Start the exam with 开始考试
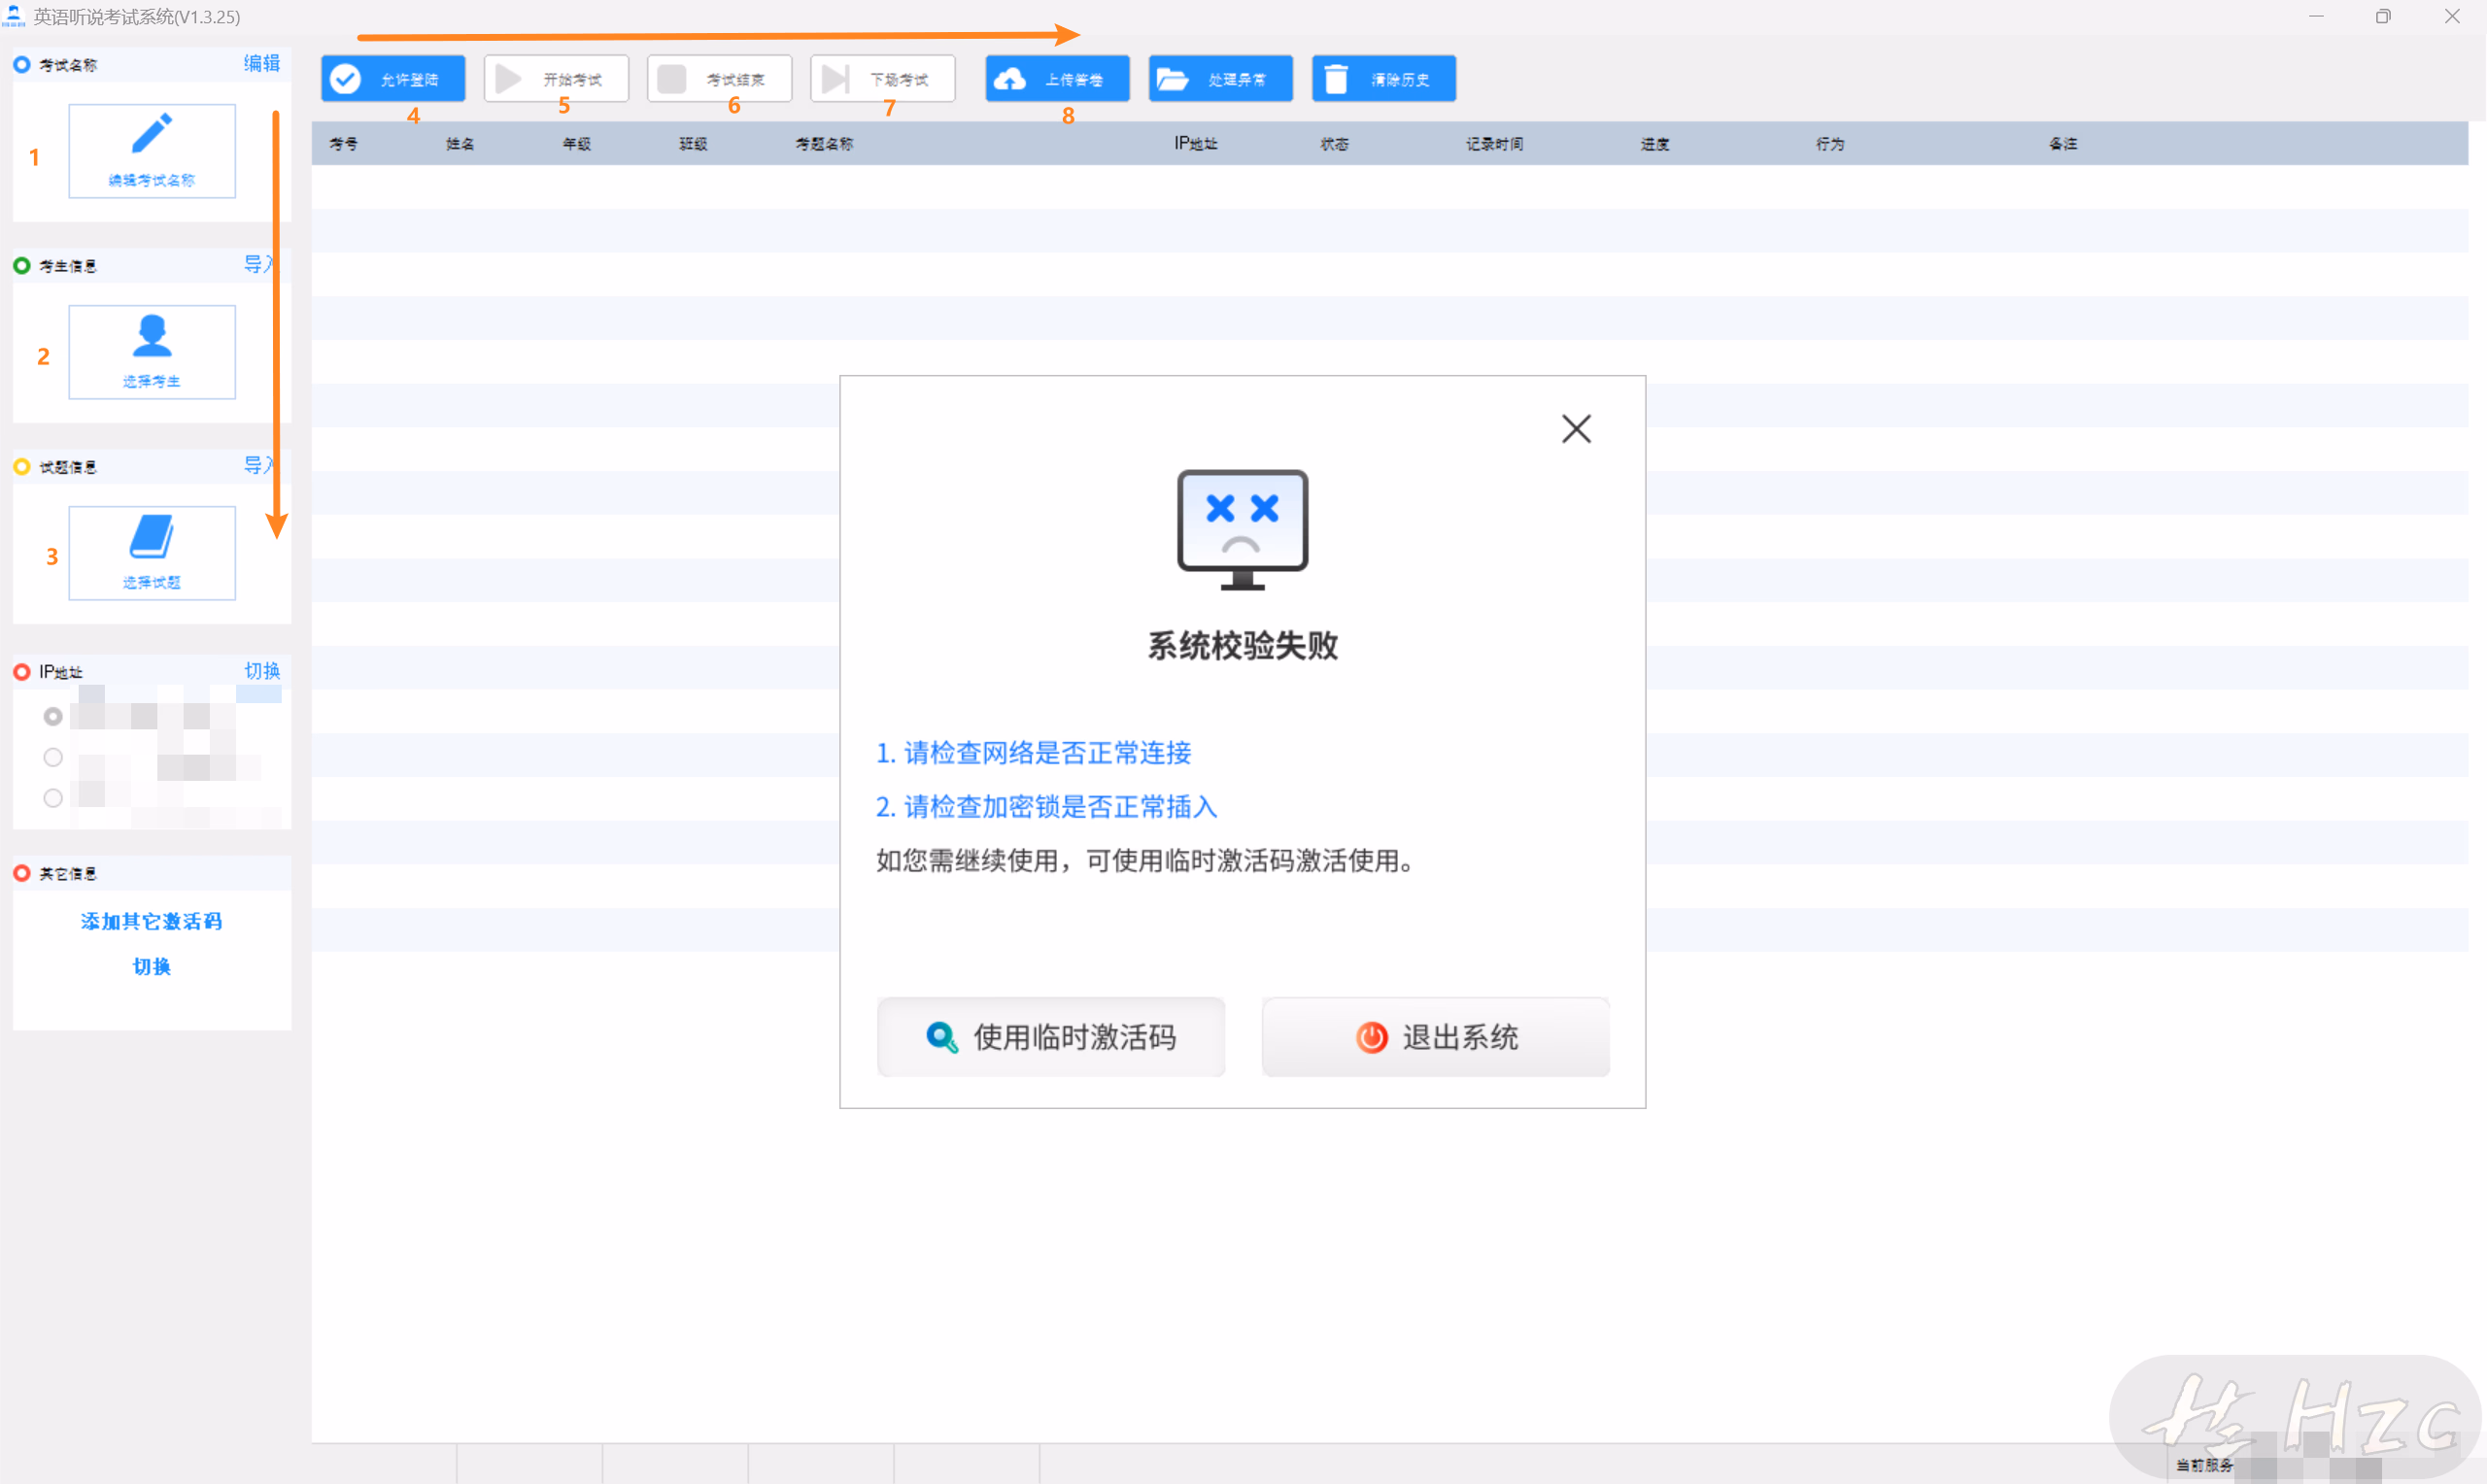 (x=556, y=79)
